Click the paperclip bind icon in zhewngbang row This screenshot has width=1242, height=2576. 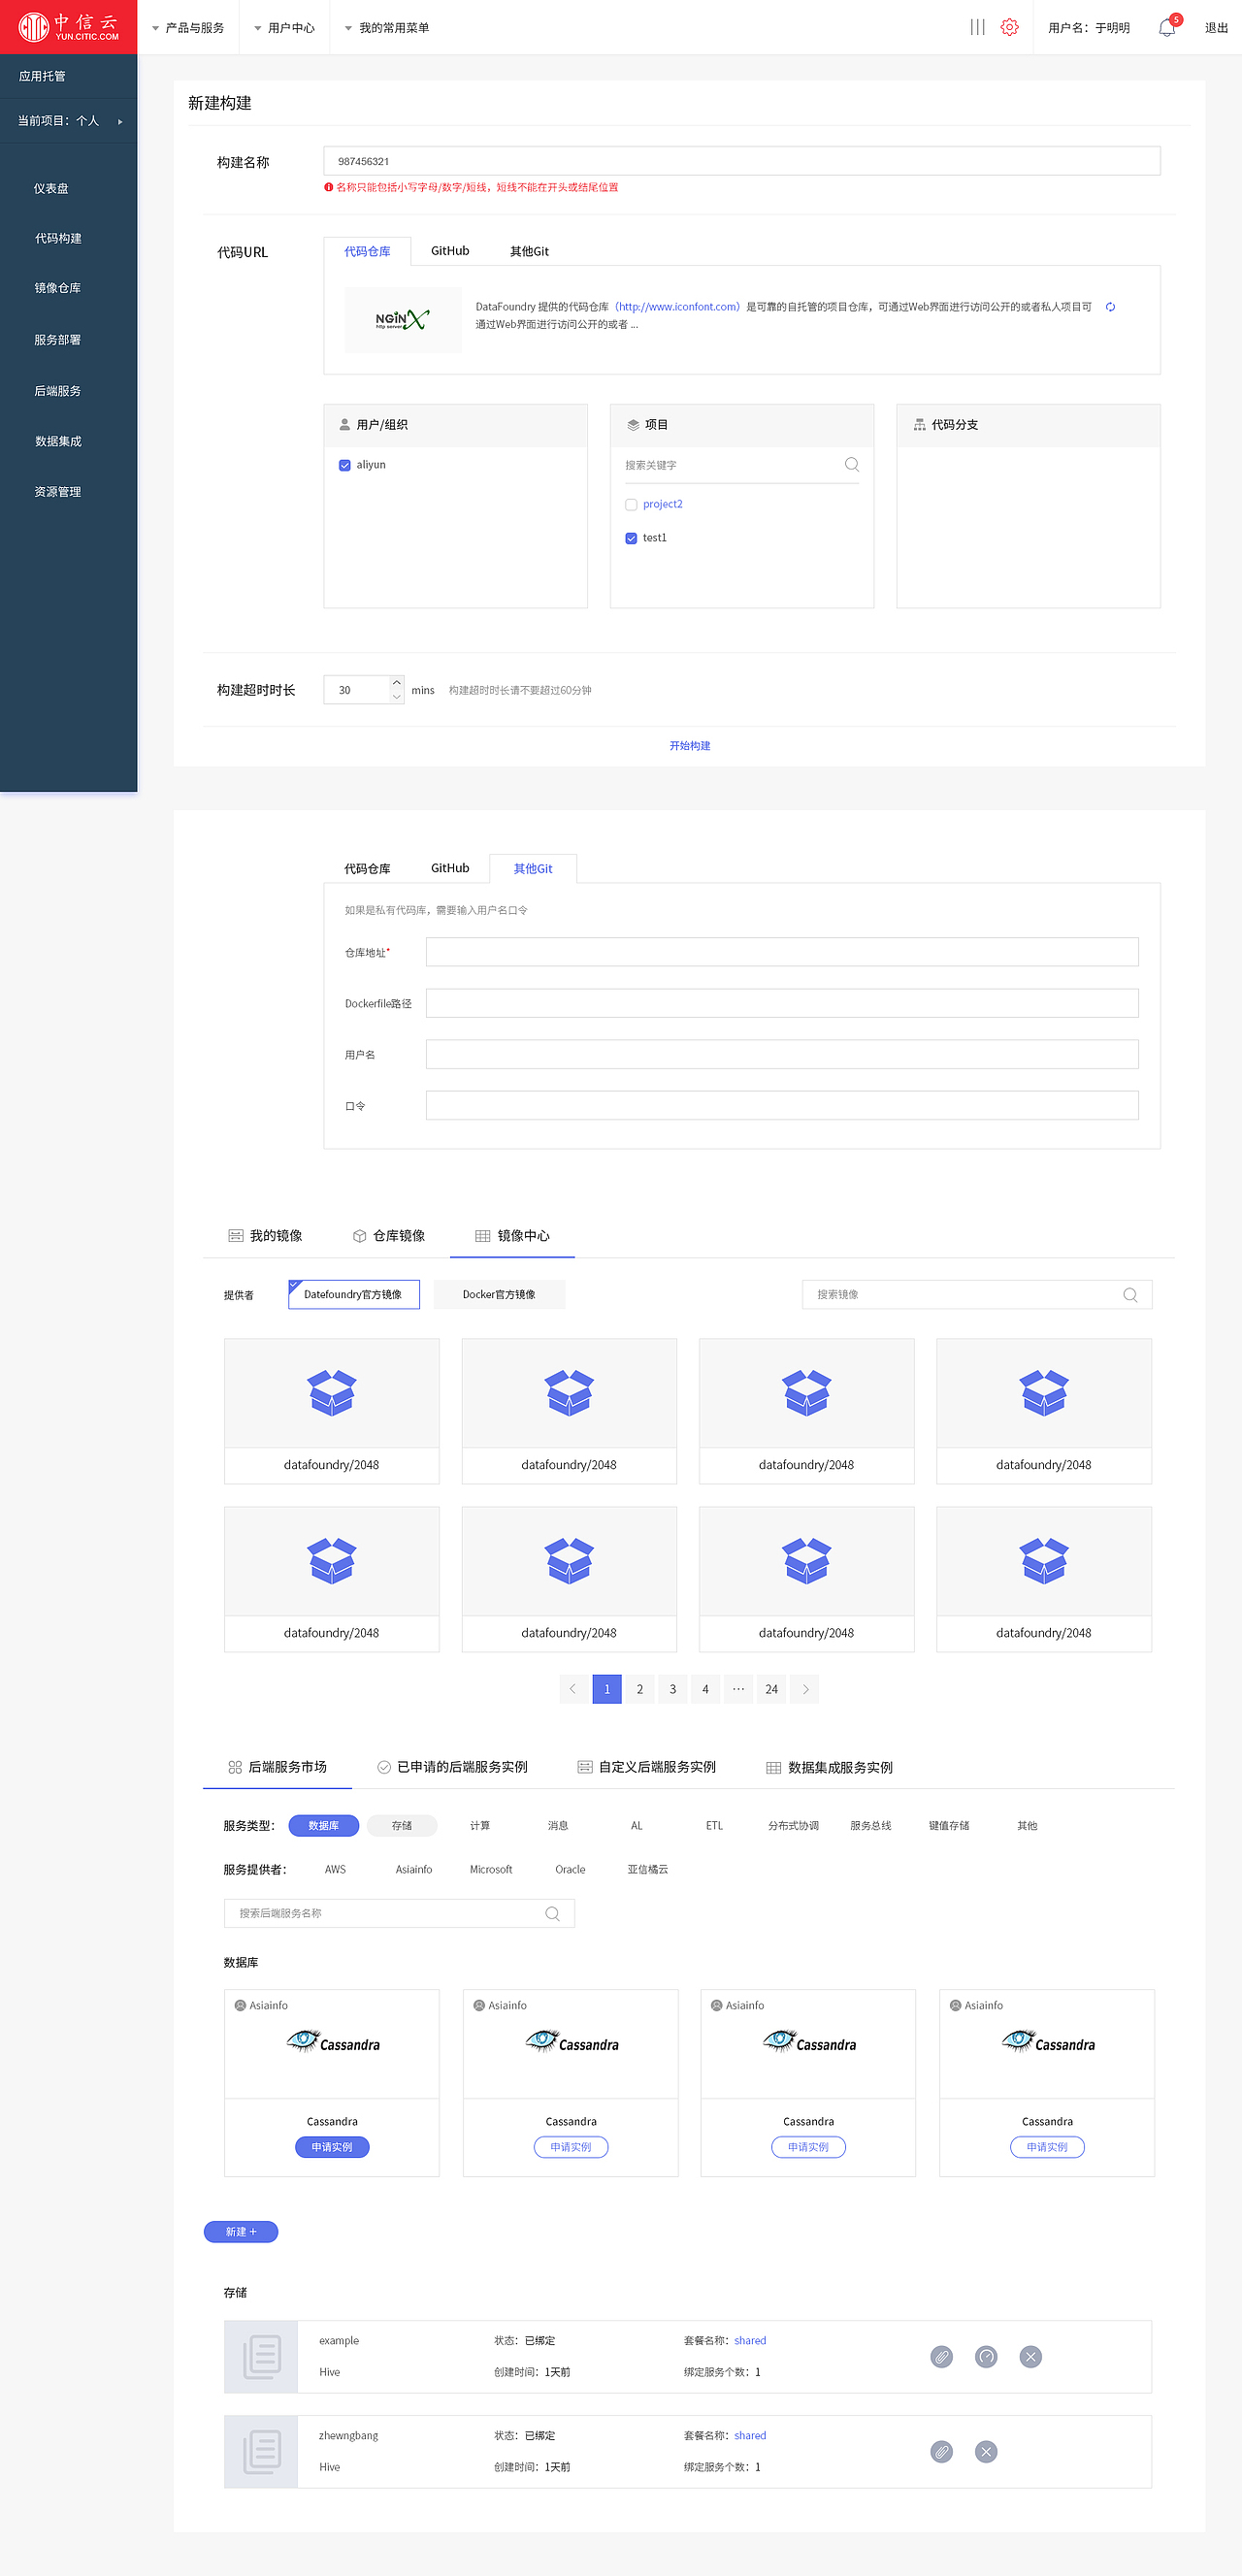pyautogui.click(x=941, y=2451)
